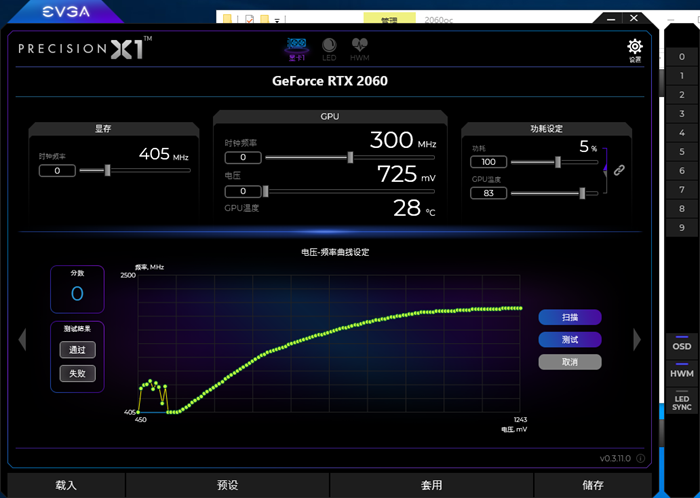
Task: Click the score value box showing 0
Action: click(x=77, y=289)
